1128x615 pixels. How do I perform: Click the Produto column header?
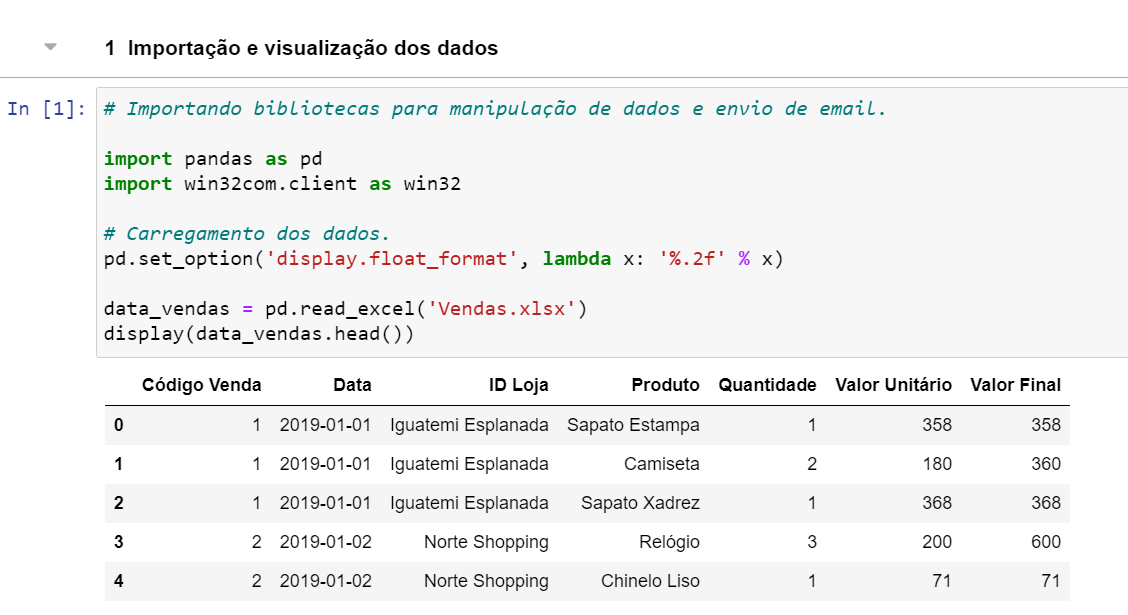pos(665,385)
